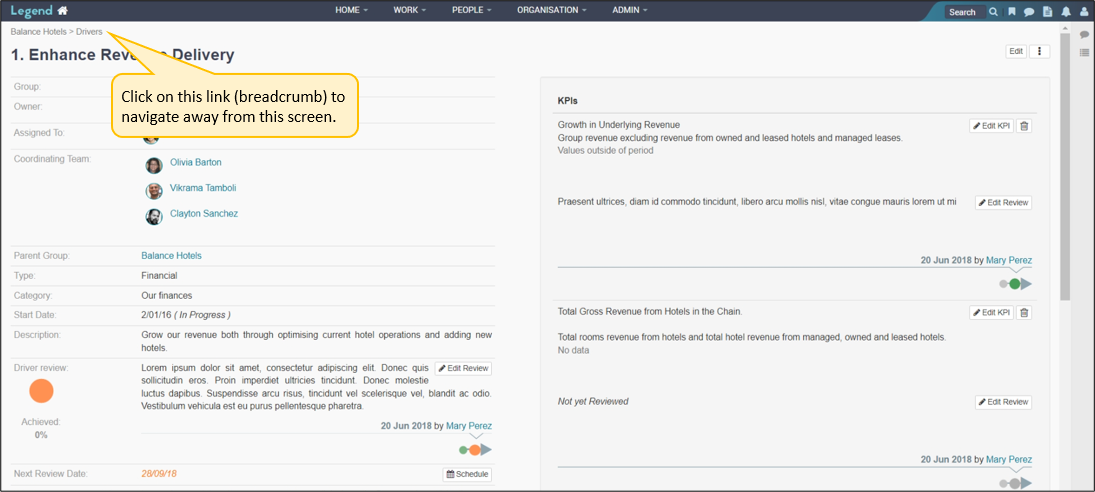Edit the review starting with Praesent ultrices
1095x492 pixels.
[1004, 202]
